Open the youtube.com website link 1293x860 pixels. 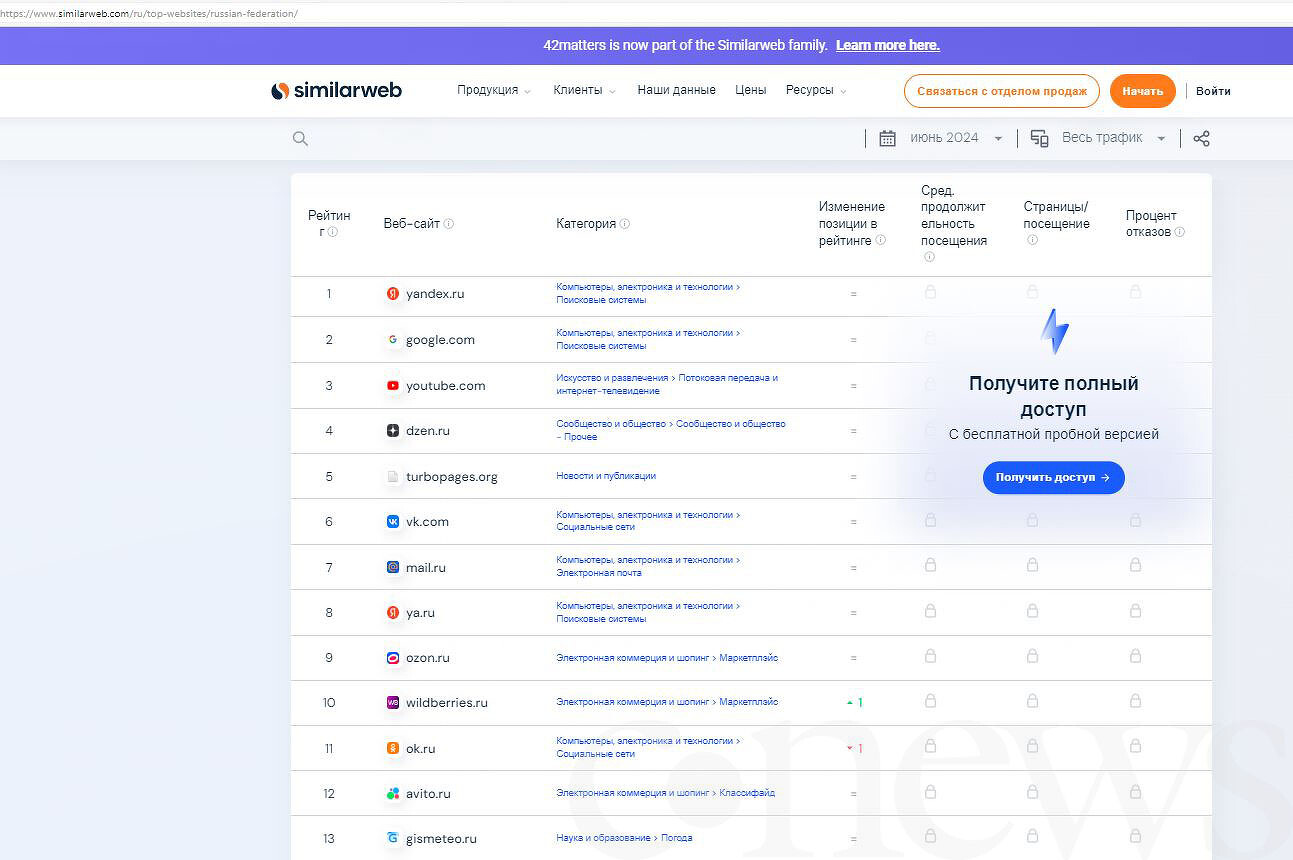(x=446, y=386)
